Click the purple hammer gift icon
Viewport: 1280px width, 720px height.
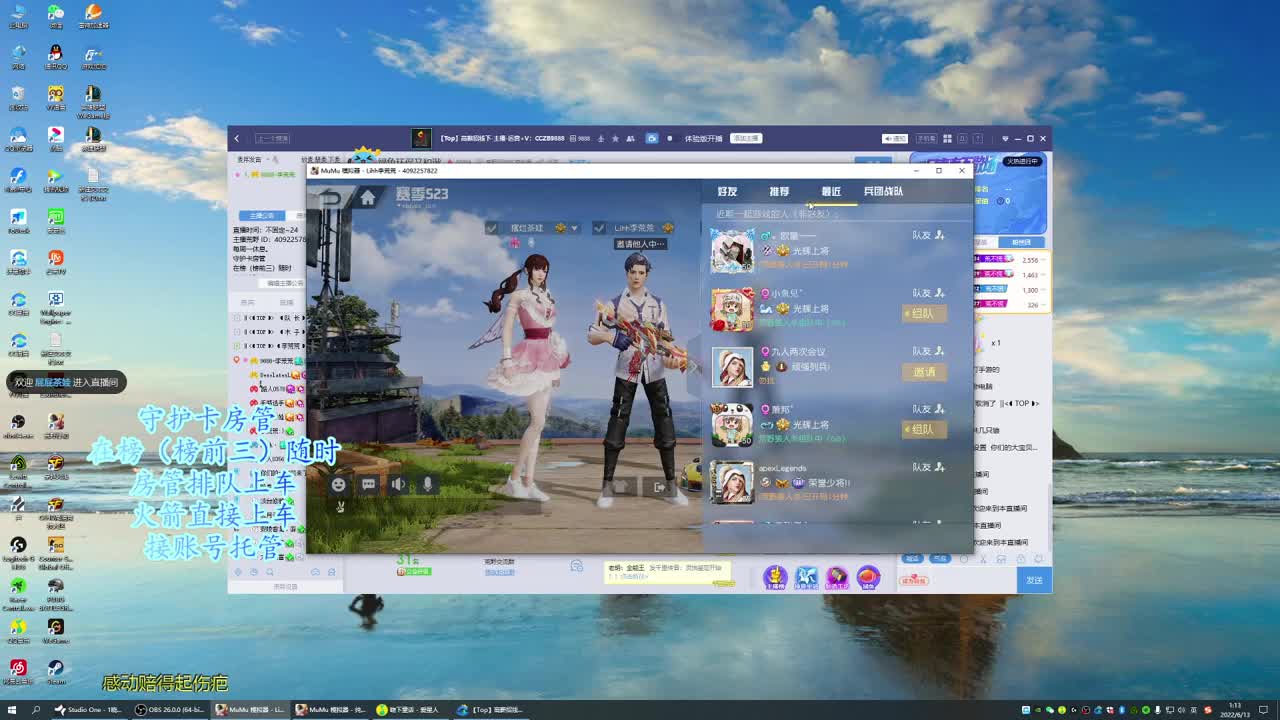(837, 577)
